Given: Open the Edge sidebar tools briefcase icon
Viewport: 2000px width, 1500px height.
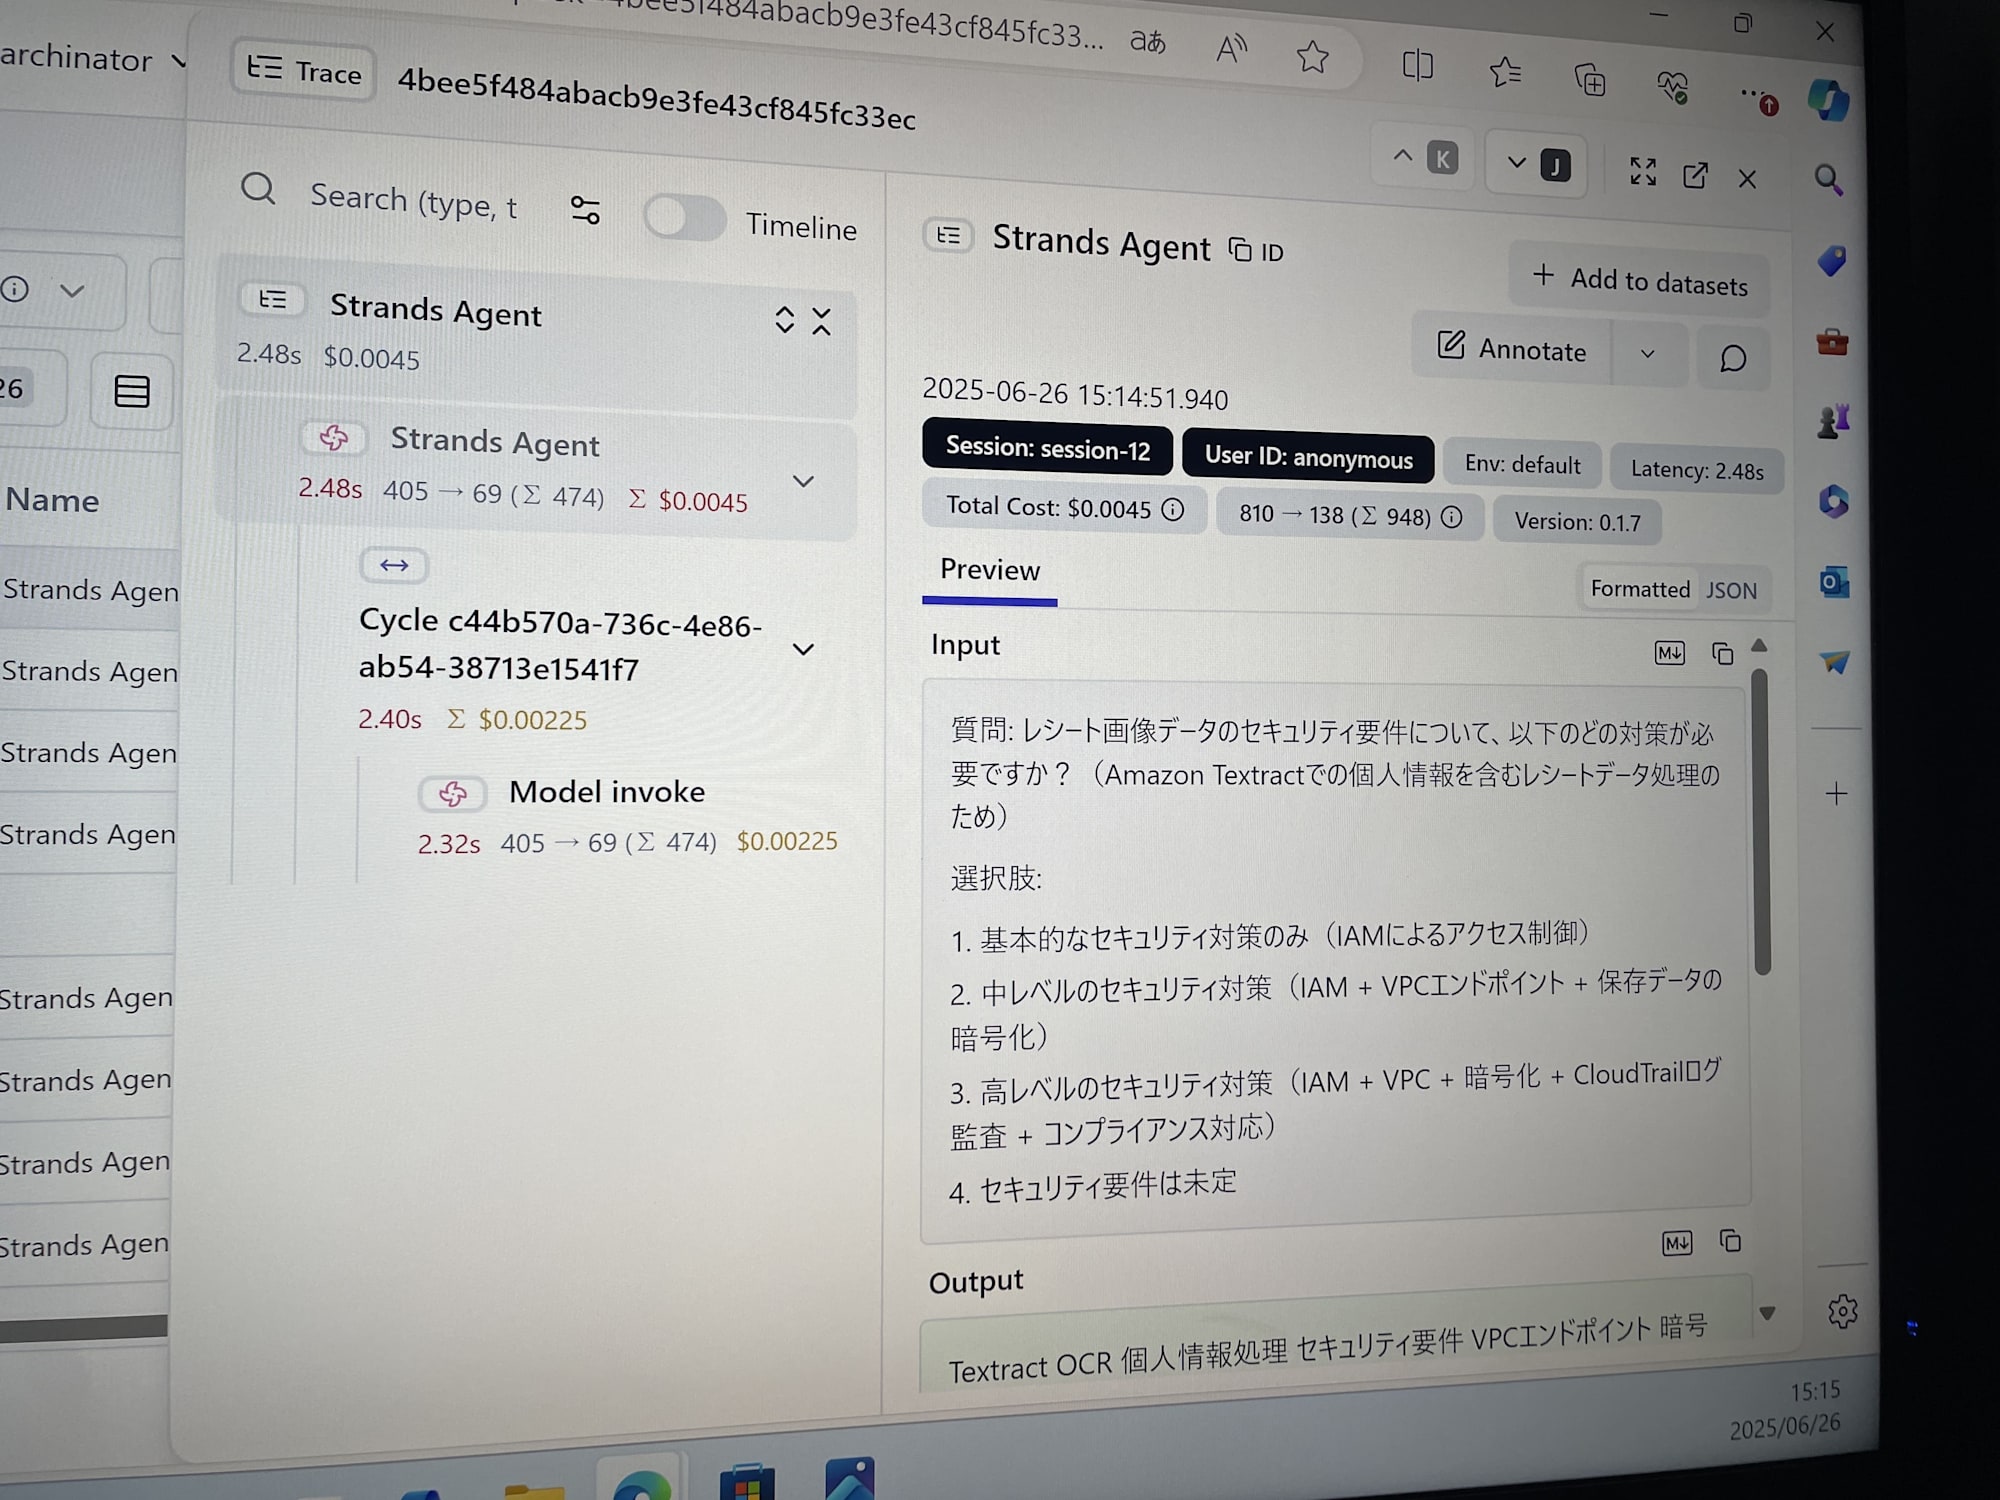Looking at the screenshot, I should (x=1832, y=342).
